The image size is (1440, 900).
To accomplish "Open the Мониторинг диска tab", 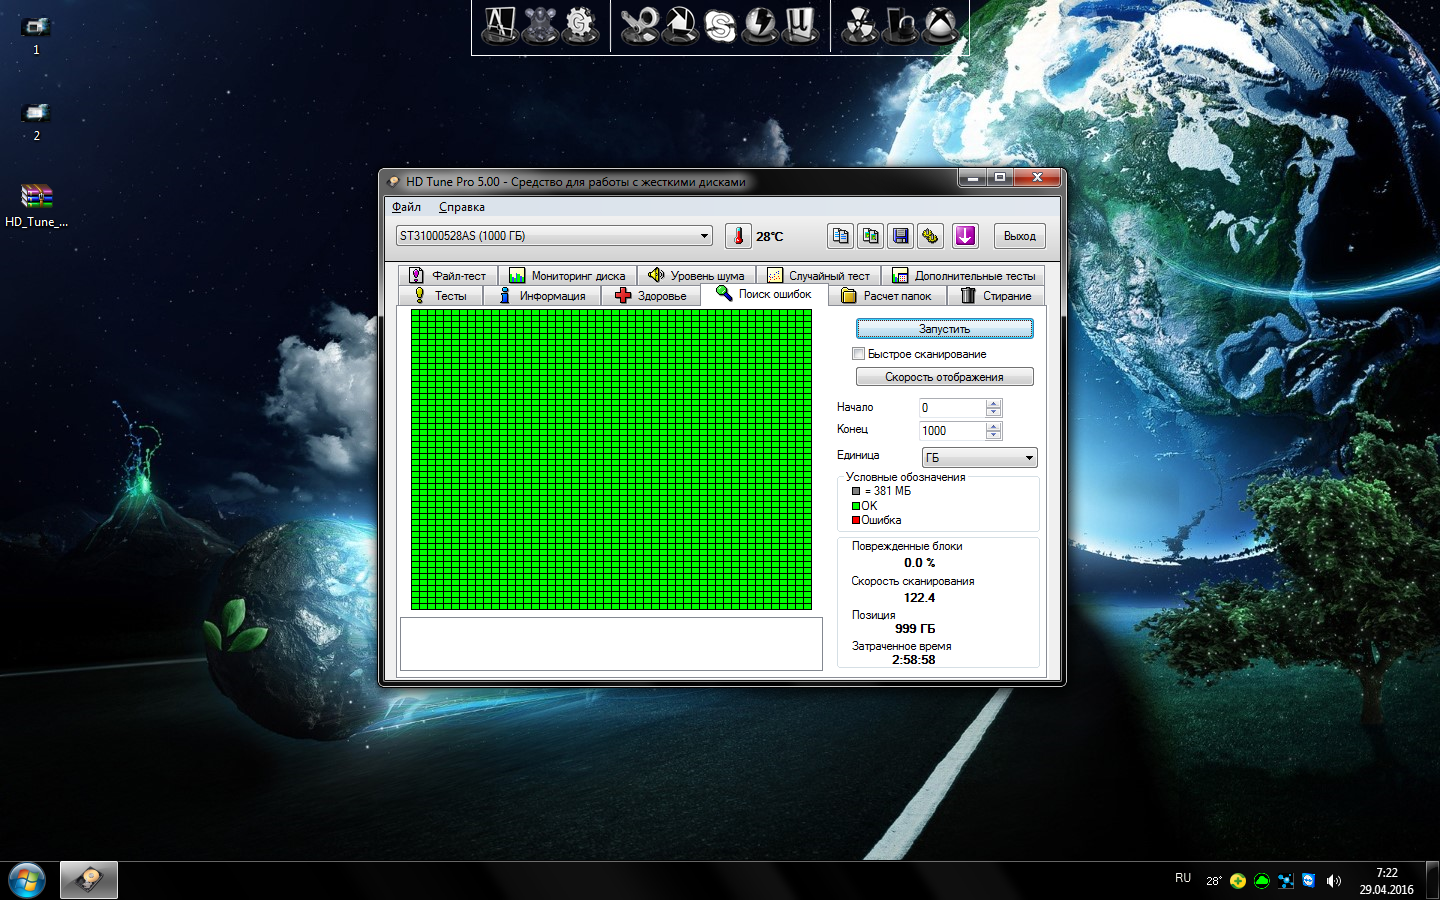I will tap(567, 276).
